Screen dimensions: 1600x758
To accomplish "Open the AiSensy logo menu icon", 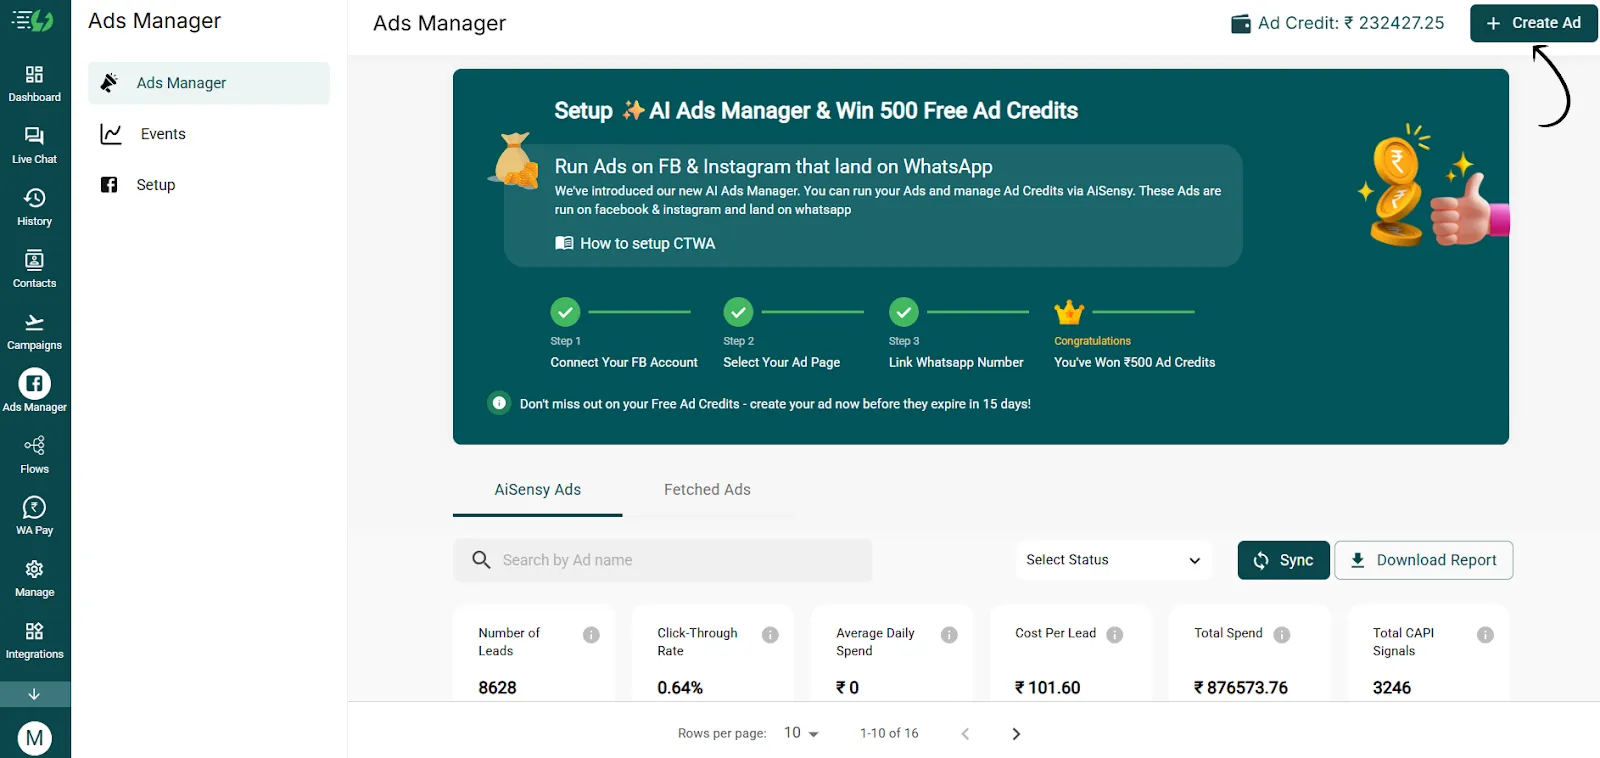I will [x=33, y=20].
